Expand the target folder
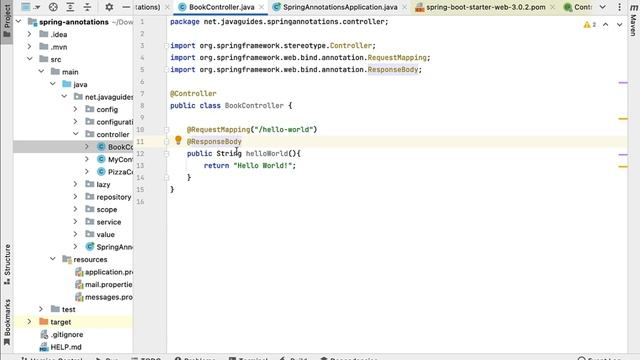 pyautogui.click(x=29, y=322)
